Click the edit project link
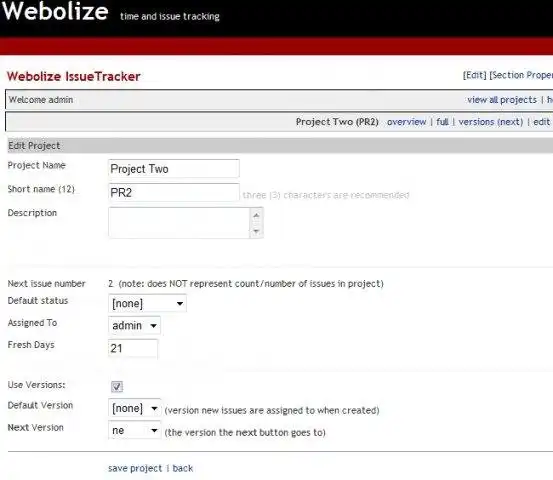553x480 pixels. coord(541,122)
